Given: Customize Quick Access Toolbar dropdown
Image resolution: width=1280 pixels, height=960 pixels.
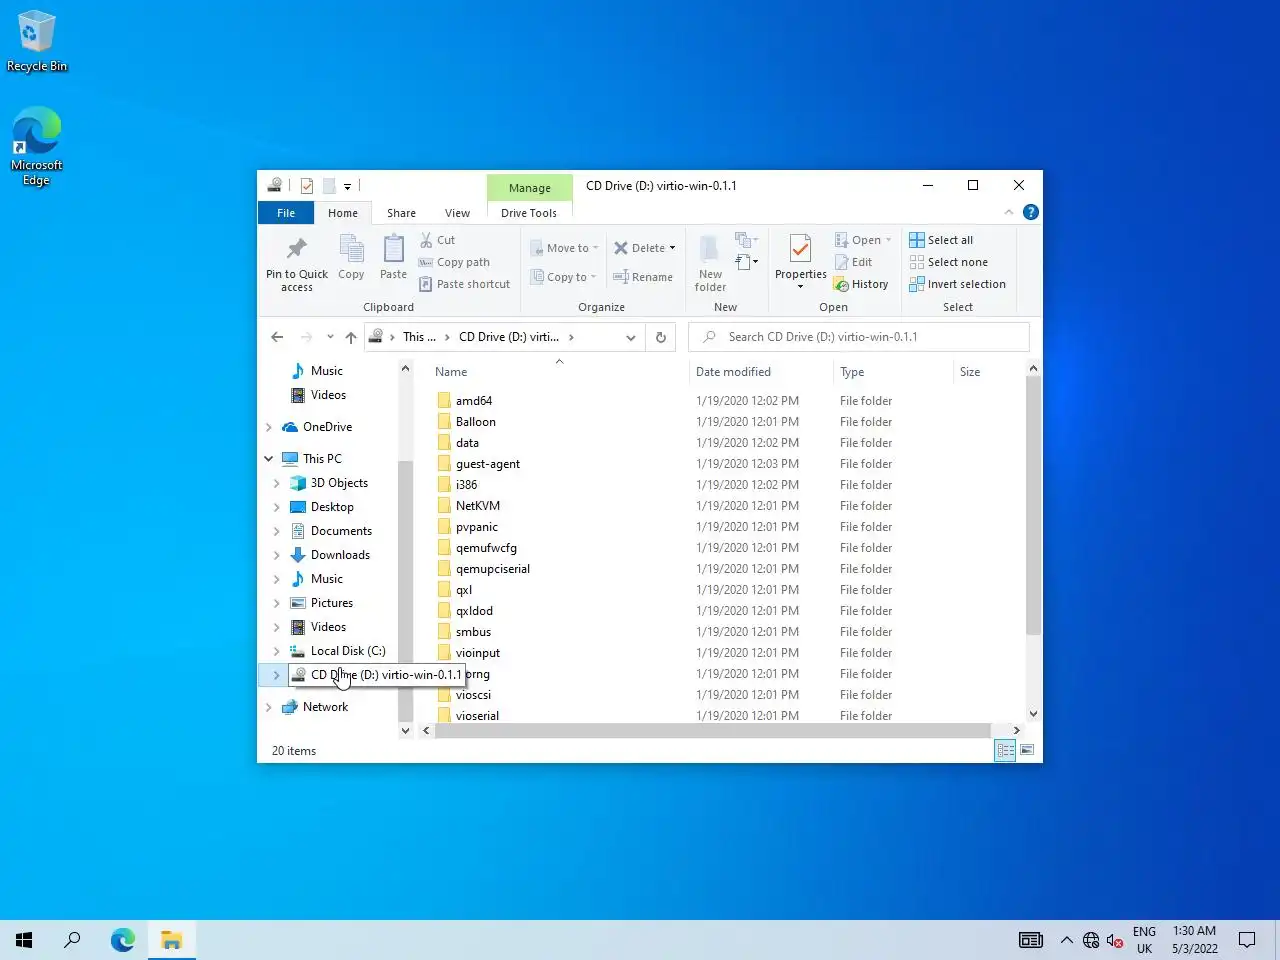Looking at the screenshot, I should click(347, 186).
